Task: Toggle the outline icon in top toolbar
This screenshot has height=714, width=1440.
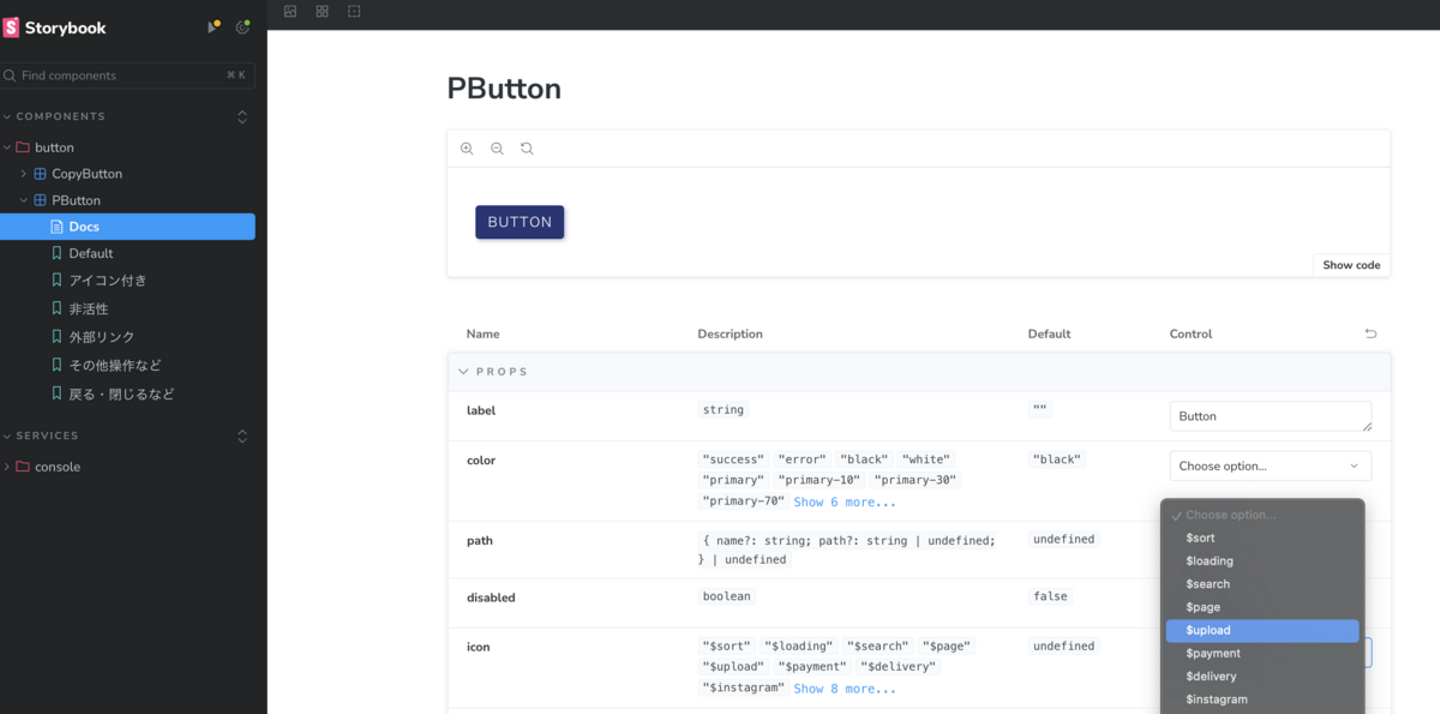Action: (x=354, y=12)
